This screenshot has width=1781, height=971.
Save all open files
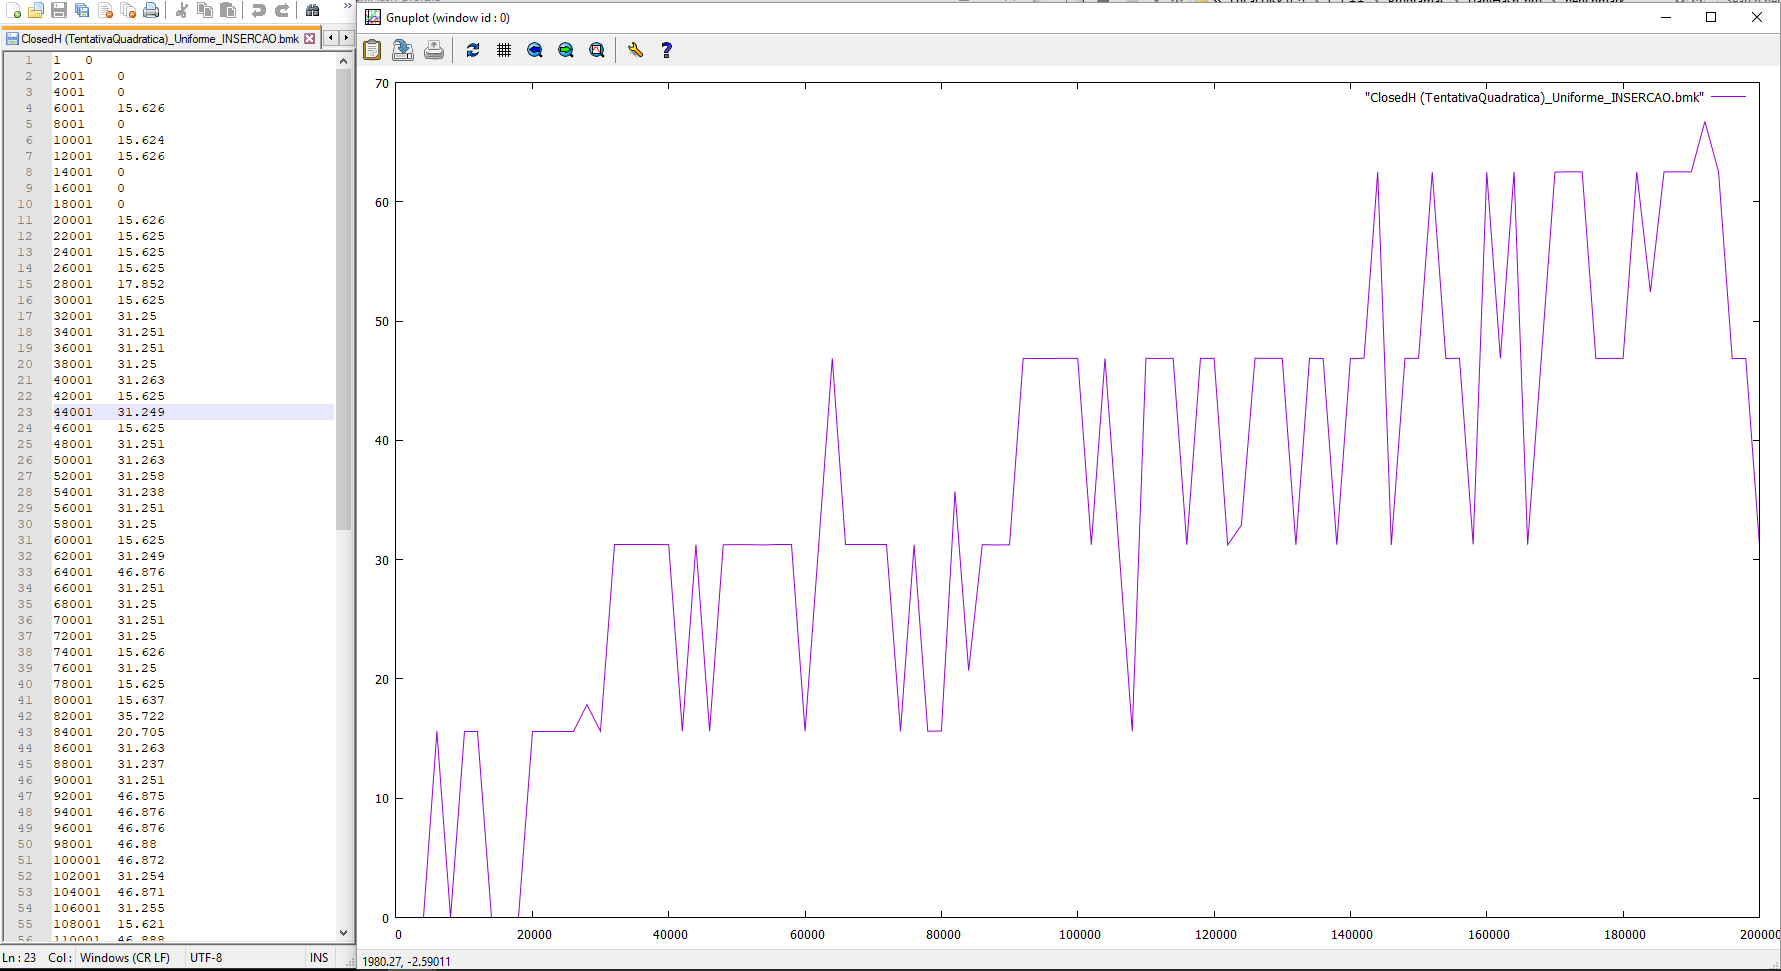(82, 10)
